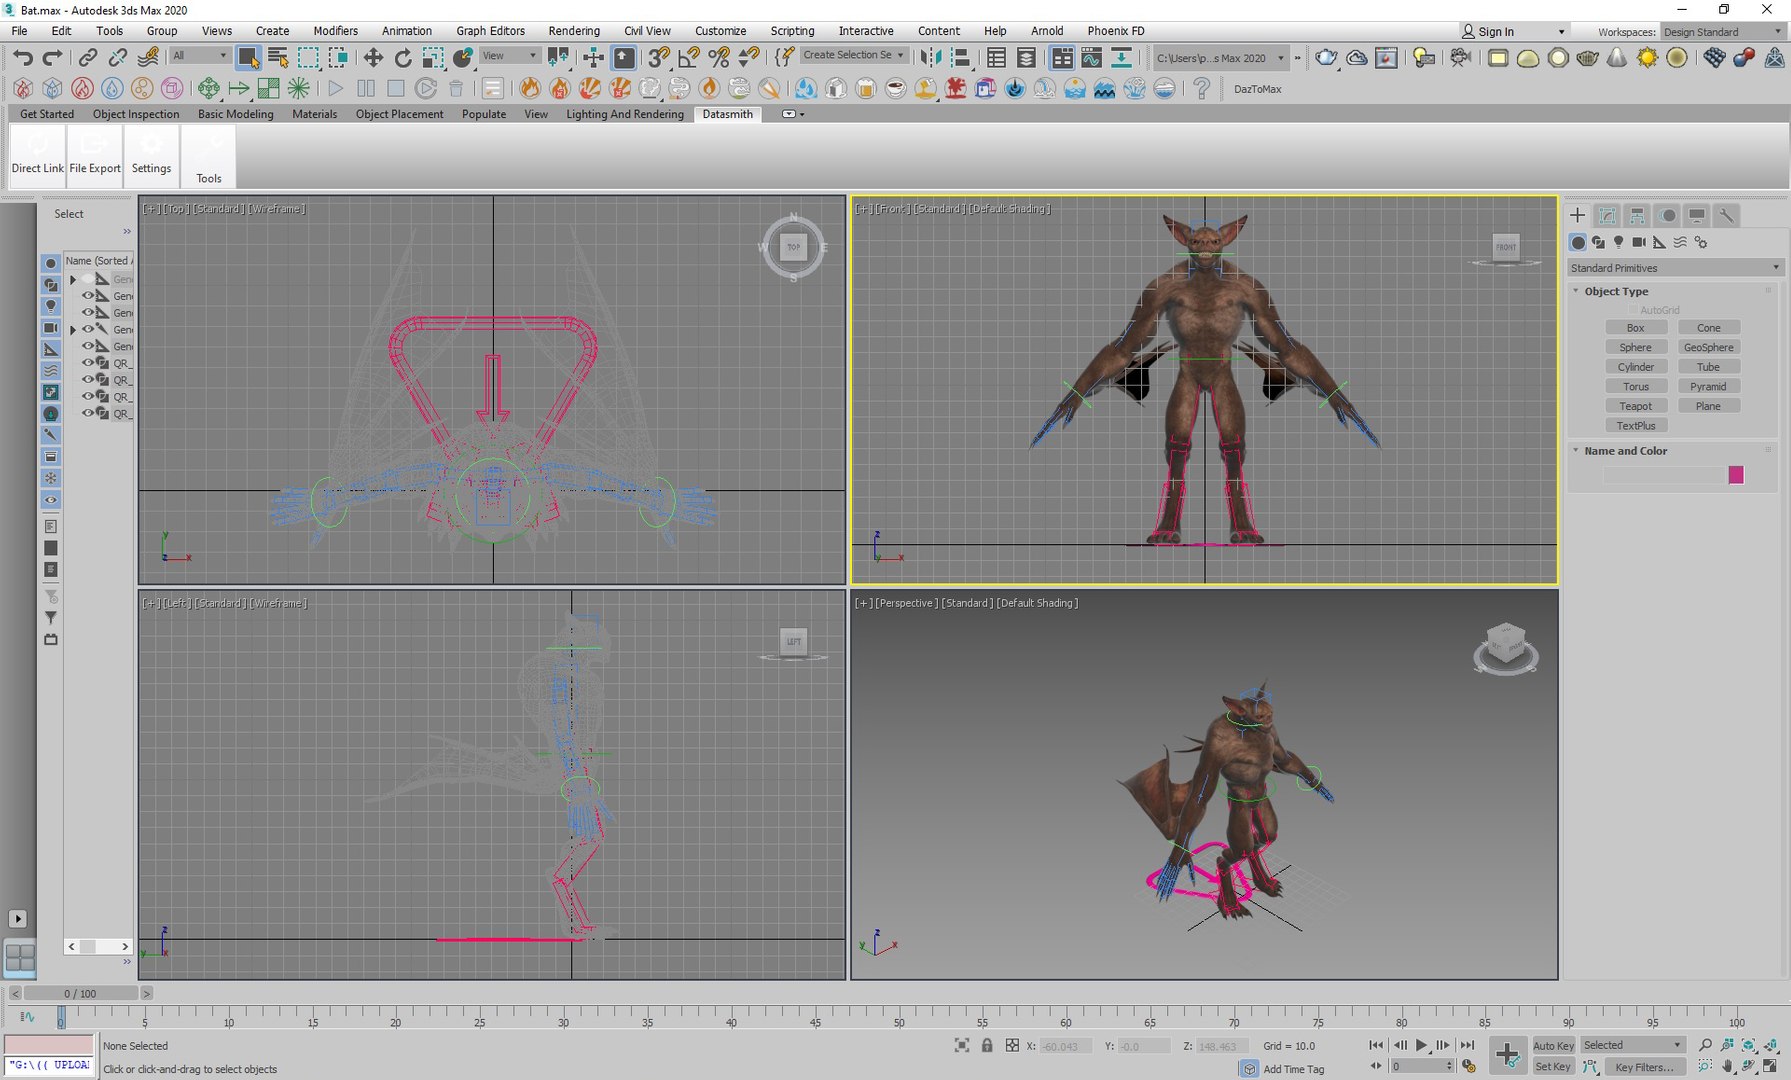The image size is (1791, 1080).
Task: Click the Mirror tool icon
Action: coord(930,57)
